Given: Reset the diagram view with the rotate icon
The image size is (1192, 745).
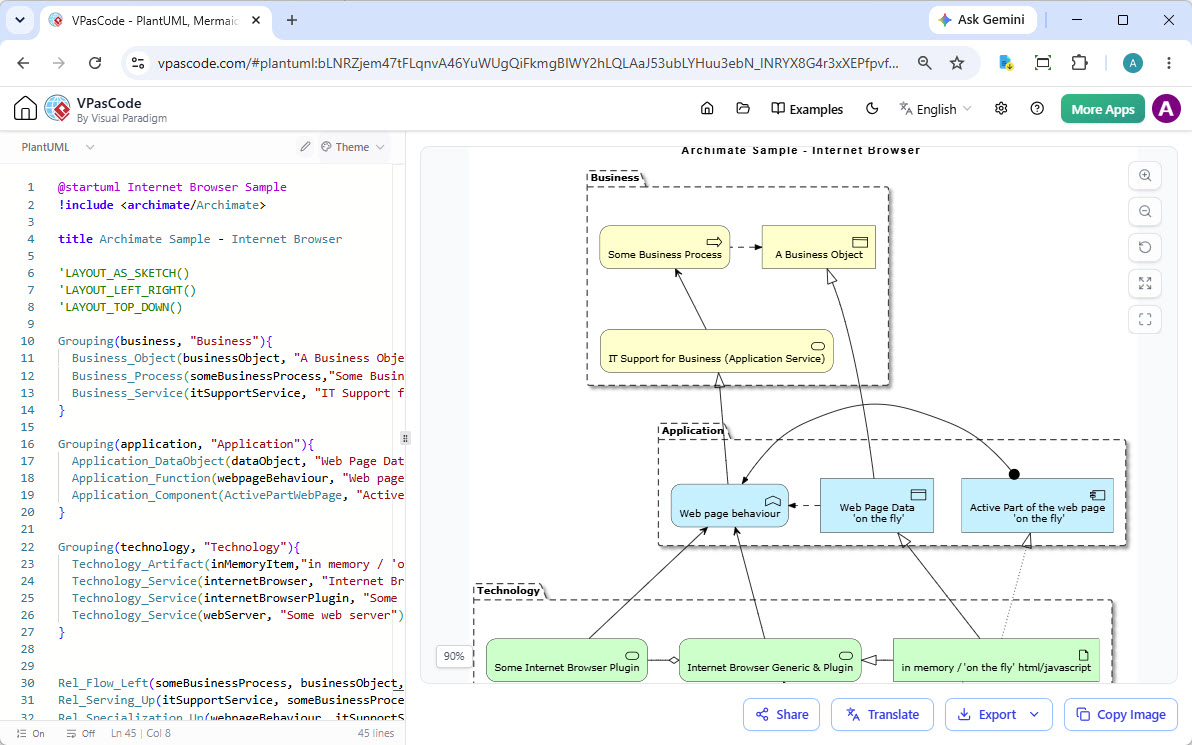Looking at the screenshot, I should point(1145,247).
